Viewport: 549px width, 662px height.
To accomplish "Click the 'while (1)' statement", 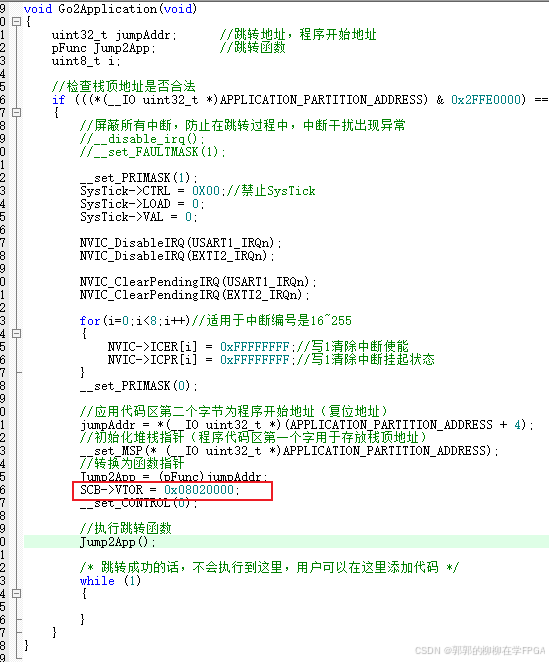I will tap(110, 581).
